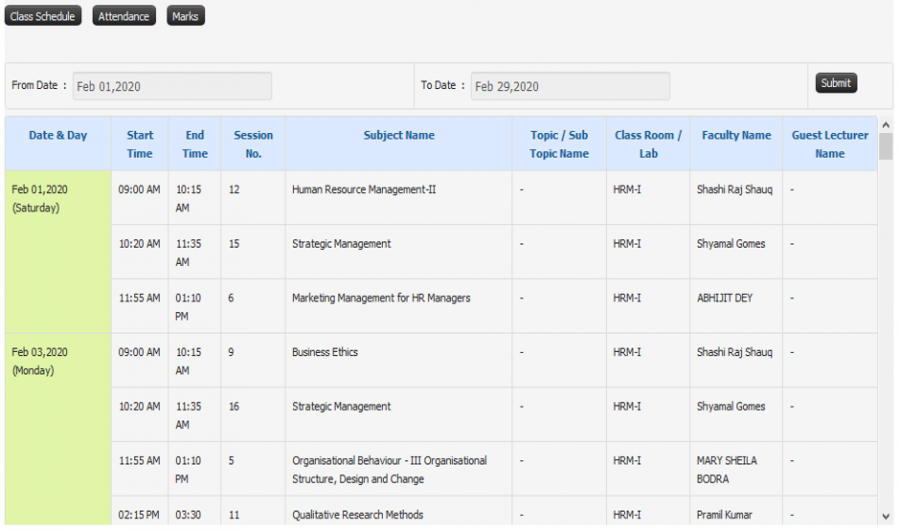This screenshot has width=900, height=531.
Task: Click session number 11 cell
Action: [253, 511]
